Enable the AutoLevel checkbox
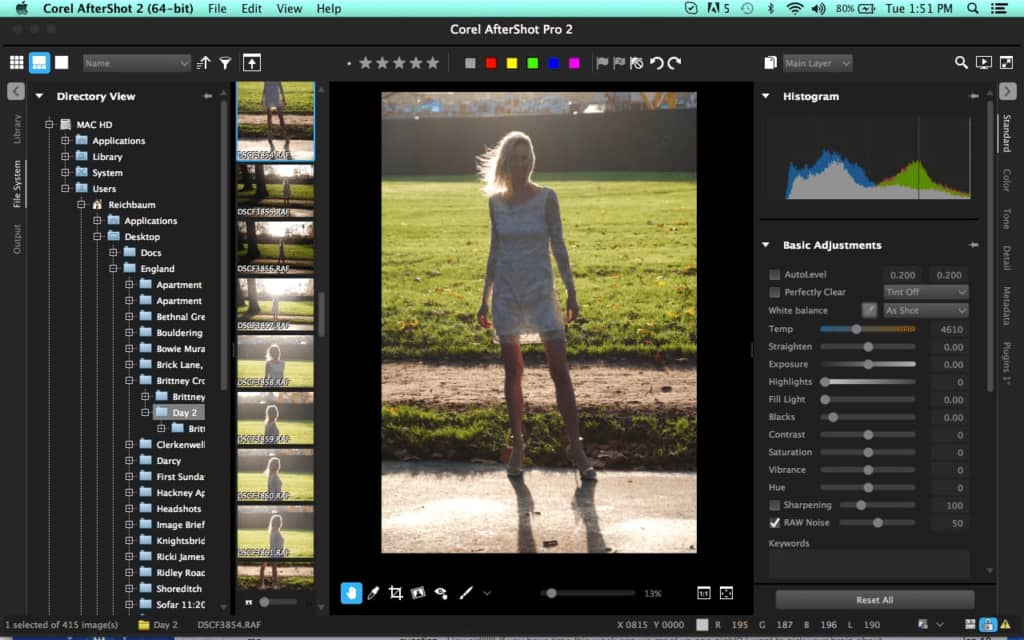 (775, 275)
